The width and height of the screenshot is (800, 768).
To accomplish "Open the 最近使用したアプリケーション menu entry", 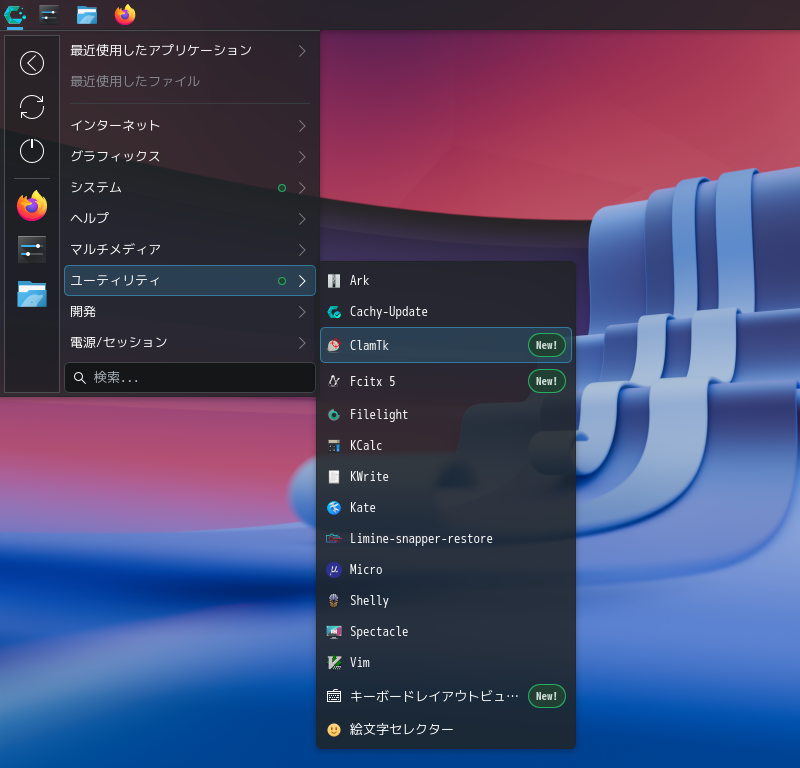I will click(x=190, y=51).
